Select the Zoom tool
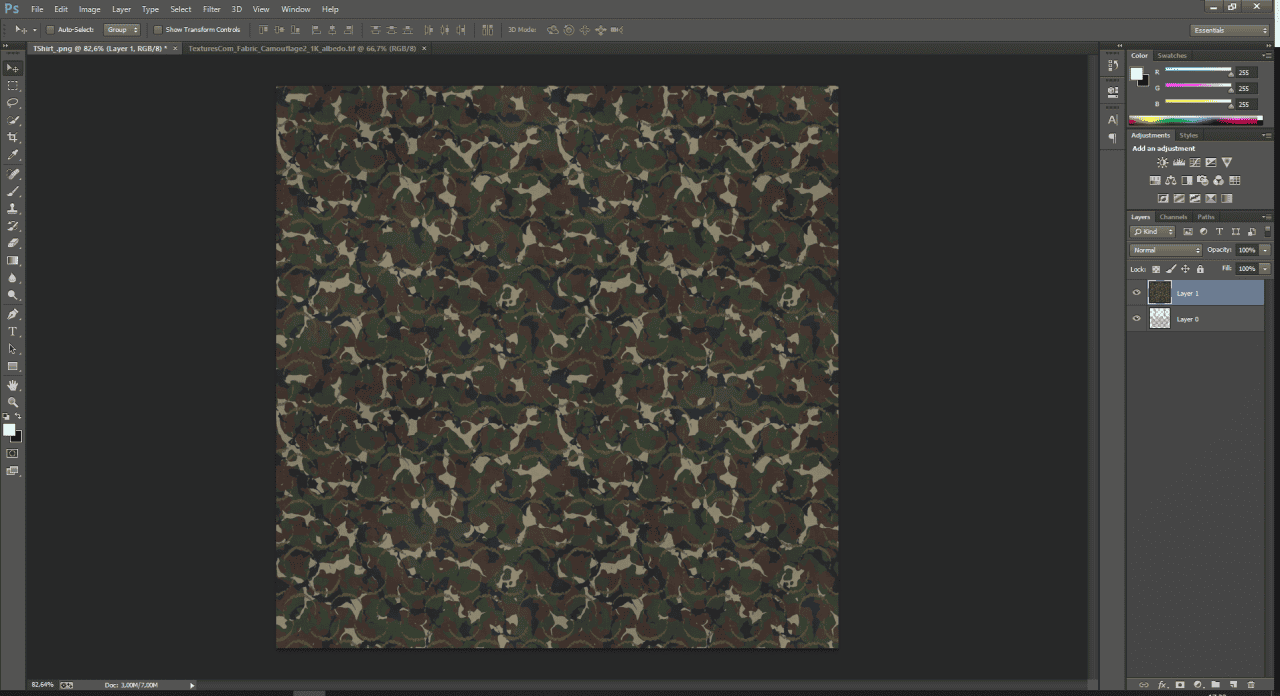 pos(13,401)
